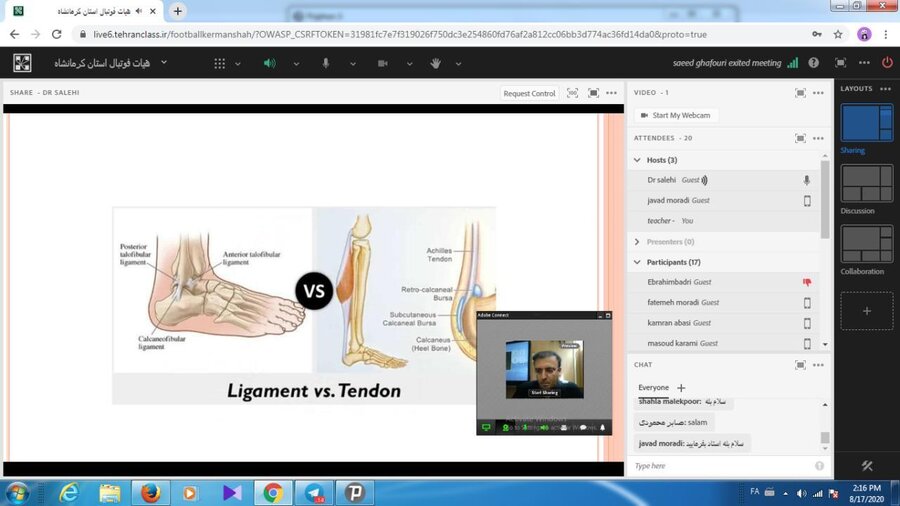Screen dimensions: 900x506
Task: Open the microphone options dropdown arrow
Action: click(x=353, y=63)
